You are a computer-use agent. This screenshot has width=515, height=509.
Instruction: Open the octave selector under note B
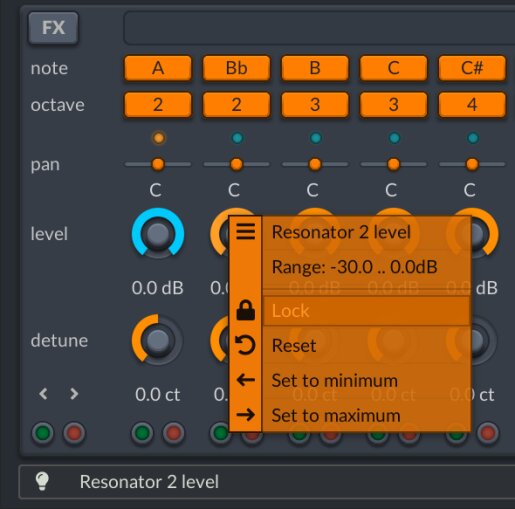(315, 105)
